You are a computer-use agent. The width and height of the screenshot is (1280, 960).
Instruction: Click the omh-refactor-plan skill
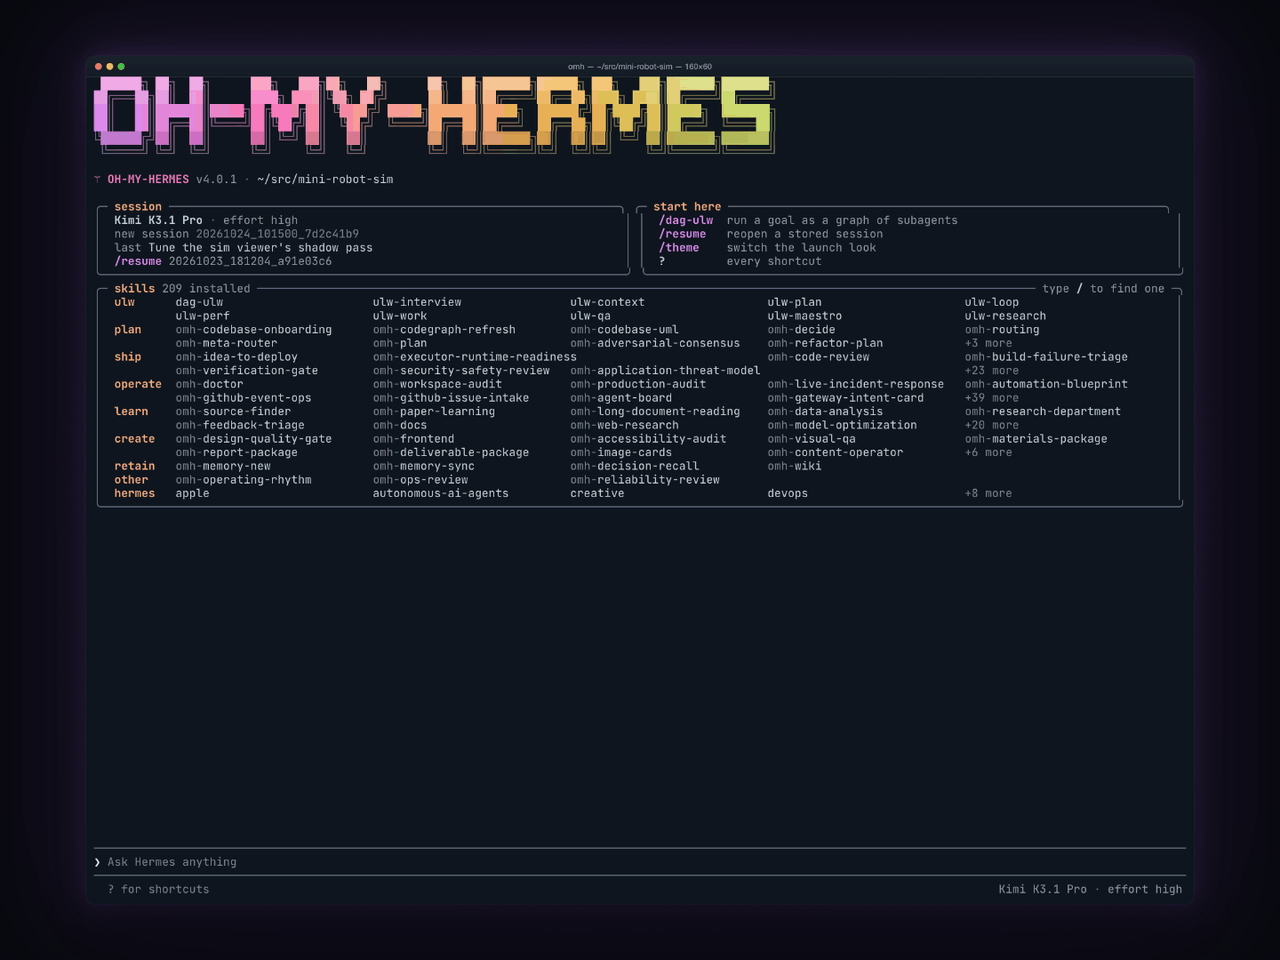tap(825, 343)
